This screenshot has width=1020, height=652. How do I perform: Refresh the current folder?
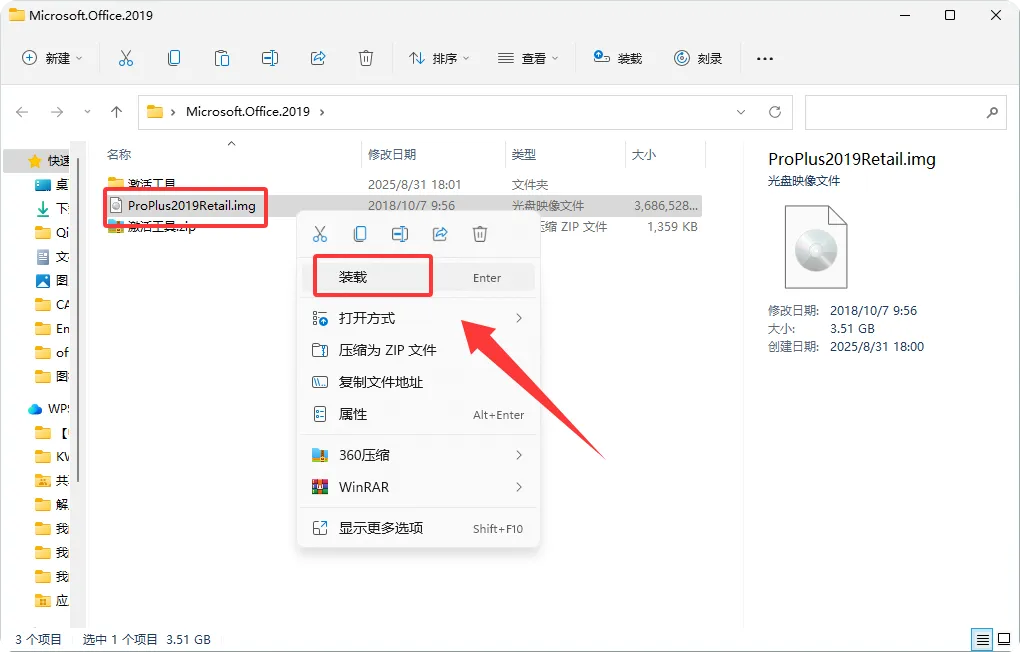pyautogui.click(x=775, y=112)
